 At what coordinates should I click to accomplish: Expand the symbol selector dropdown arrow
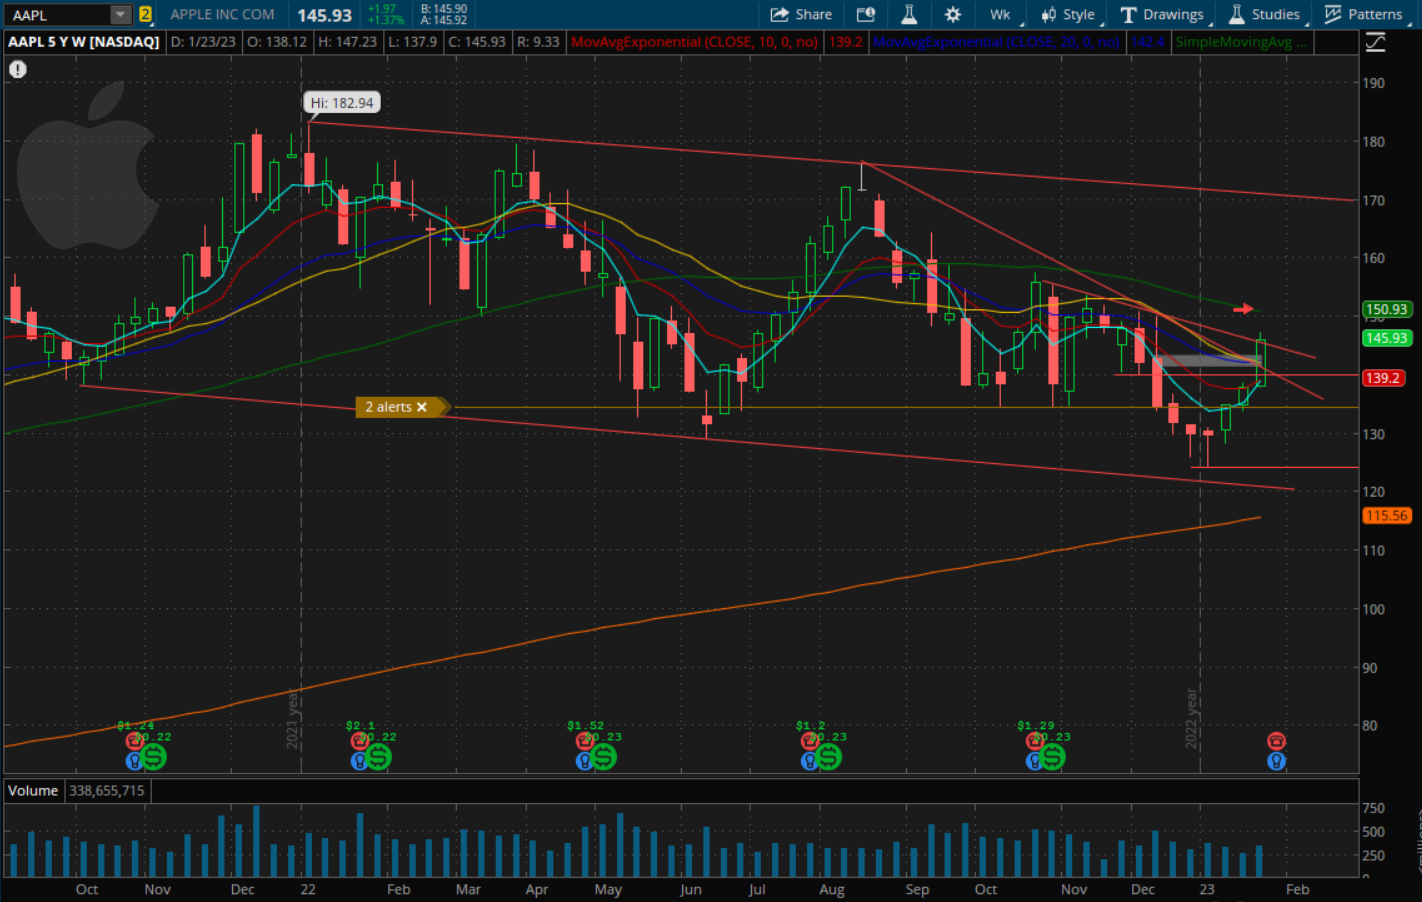tap(120, 15)
